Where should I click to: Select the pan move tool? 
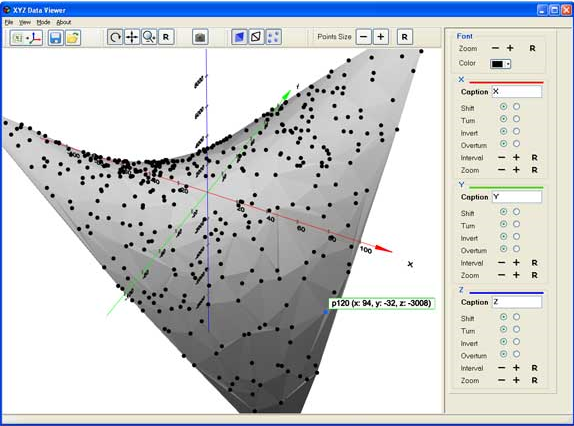132,37
